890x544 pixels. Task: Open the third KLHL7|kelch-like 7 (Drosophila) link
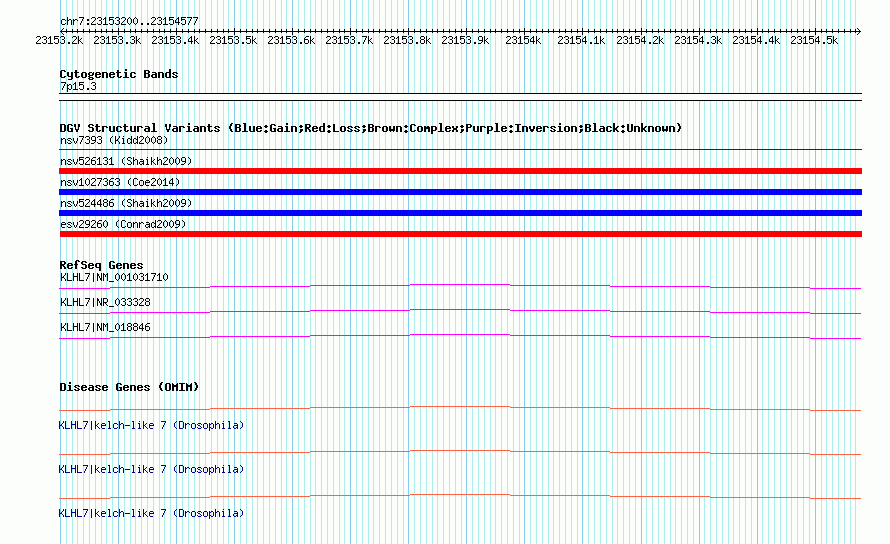pos(151,513)
